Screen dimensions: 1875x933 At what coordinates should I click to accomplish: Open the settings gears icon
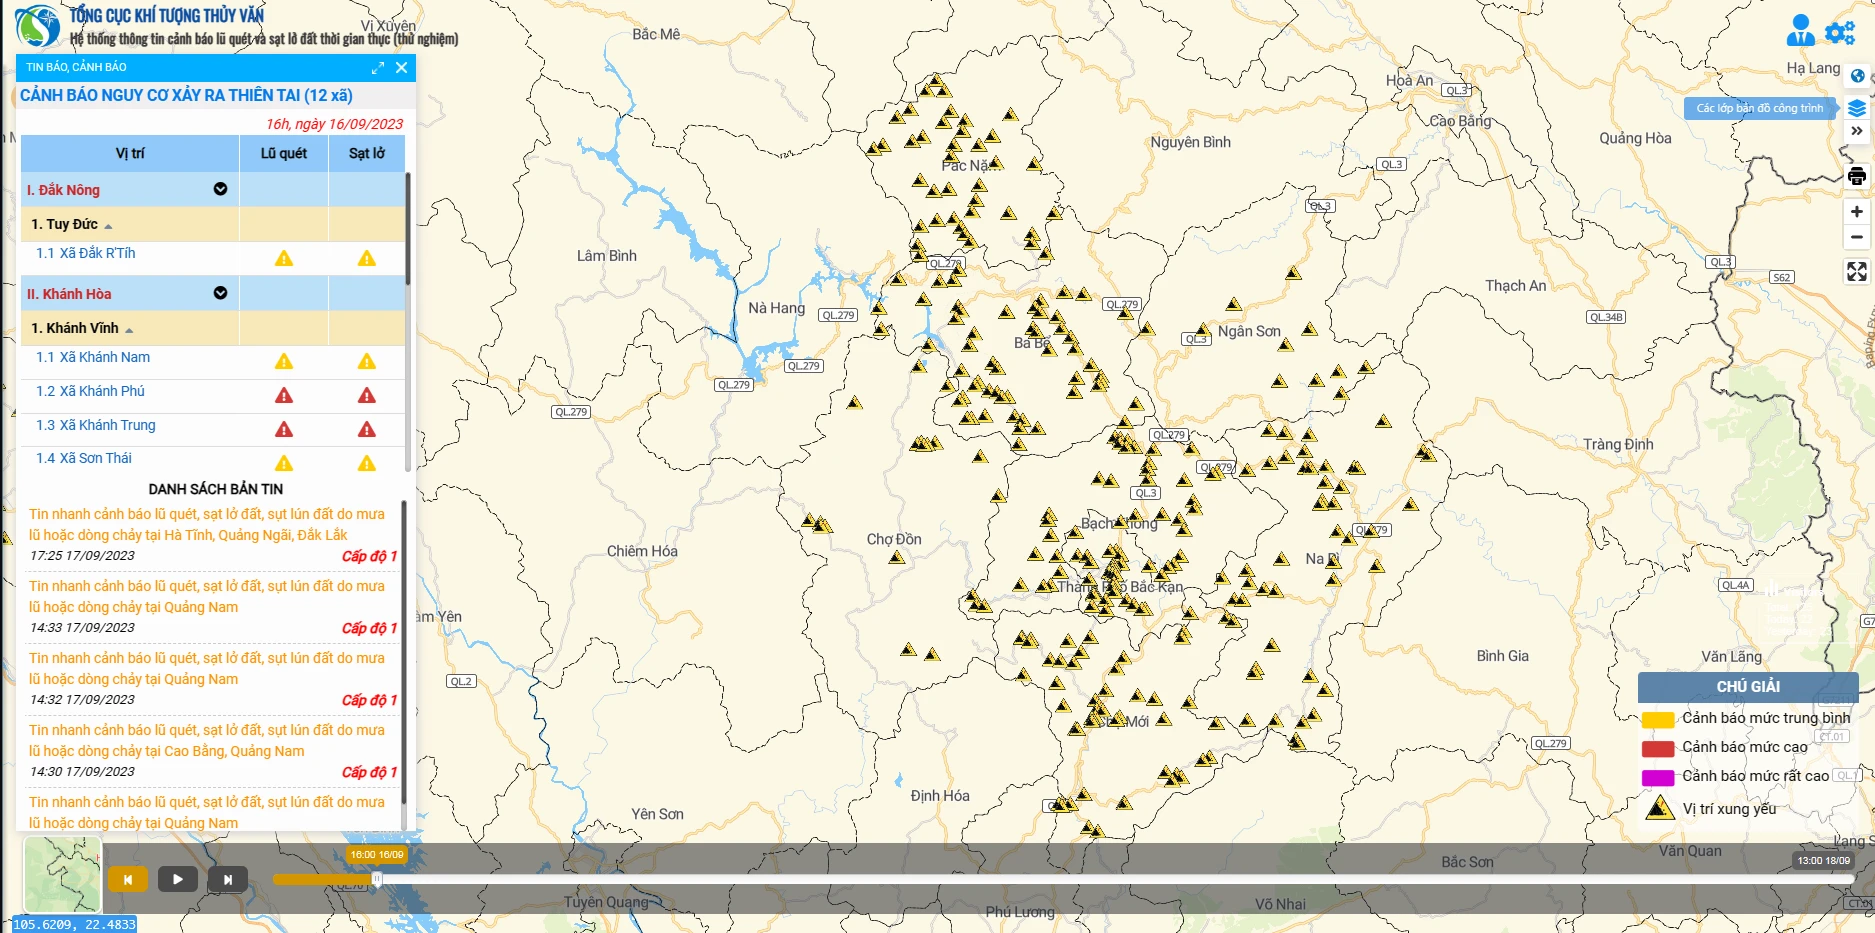[1840, 33]
